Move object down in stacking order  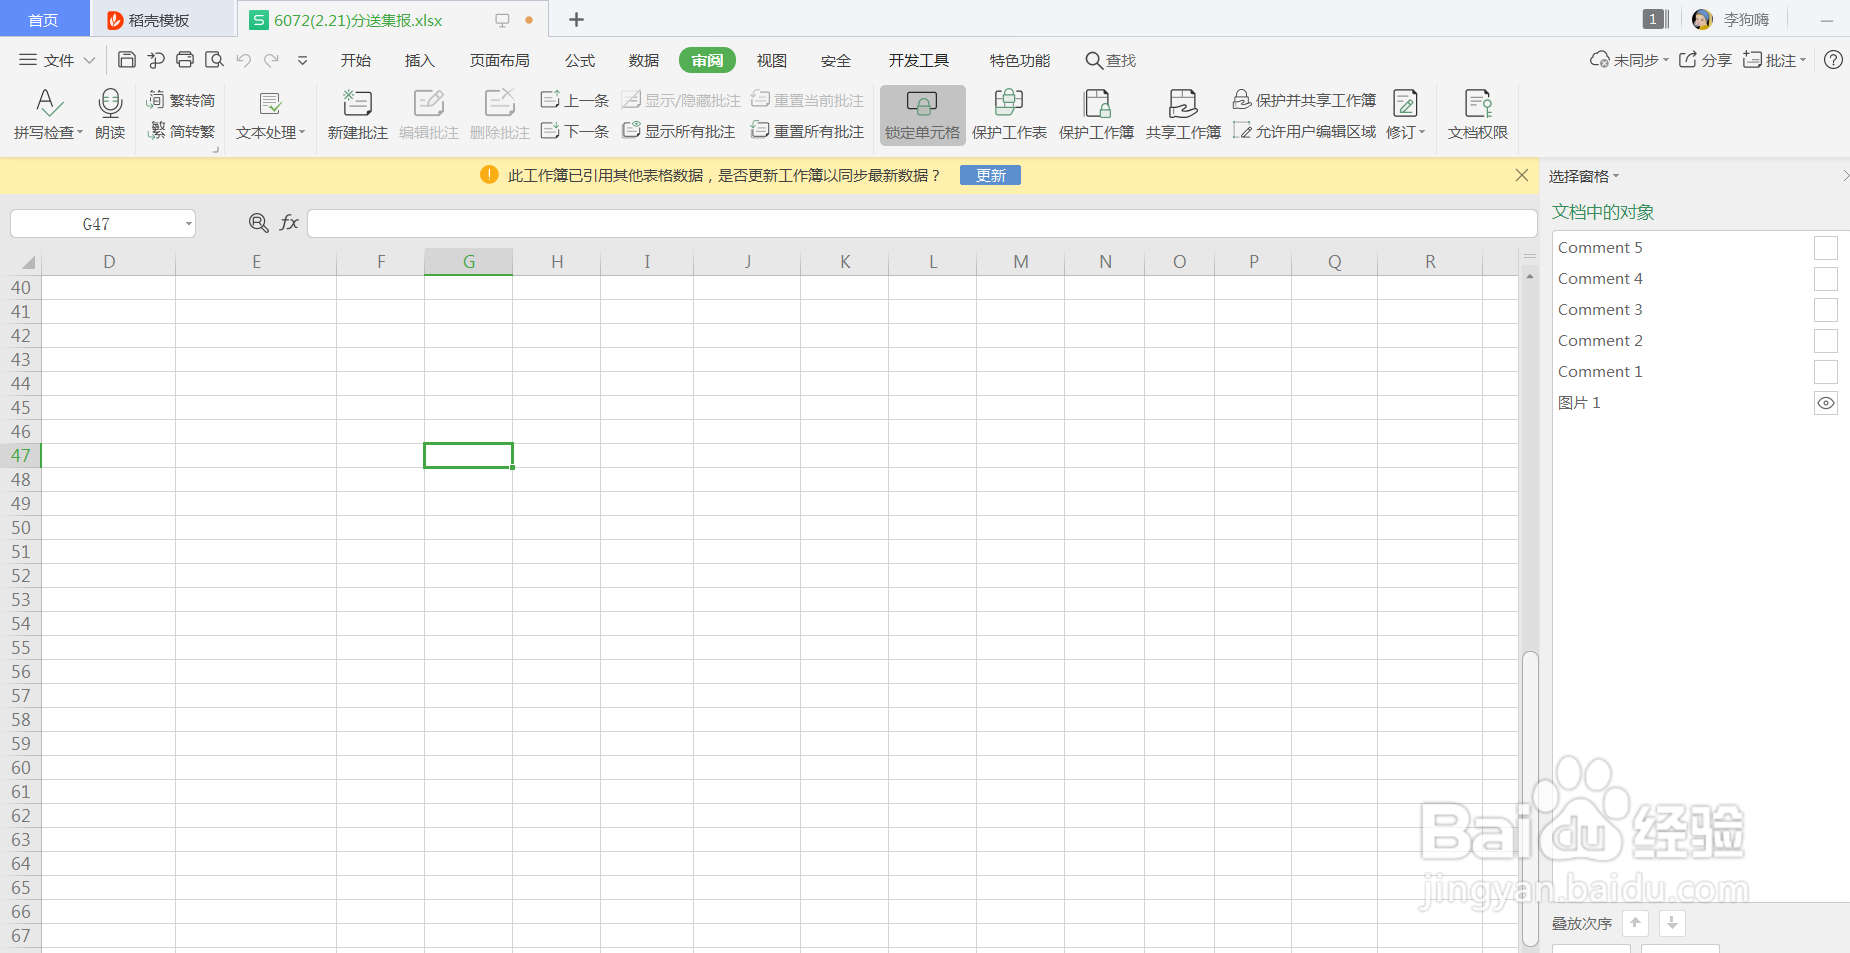(x=1672, y=923)
